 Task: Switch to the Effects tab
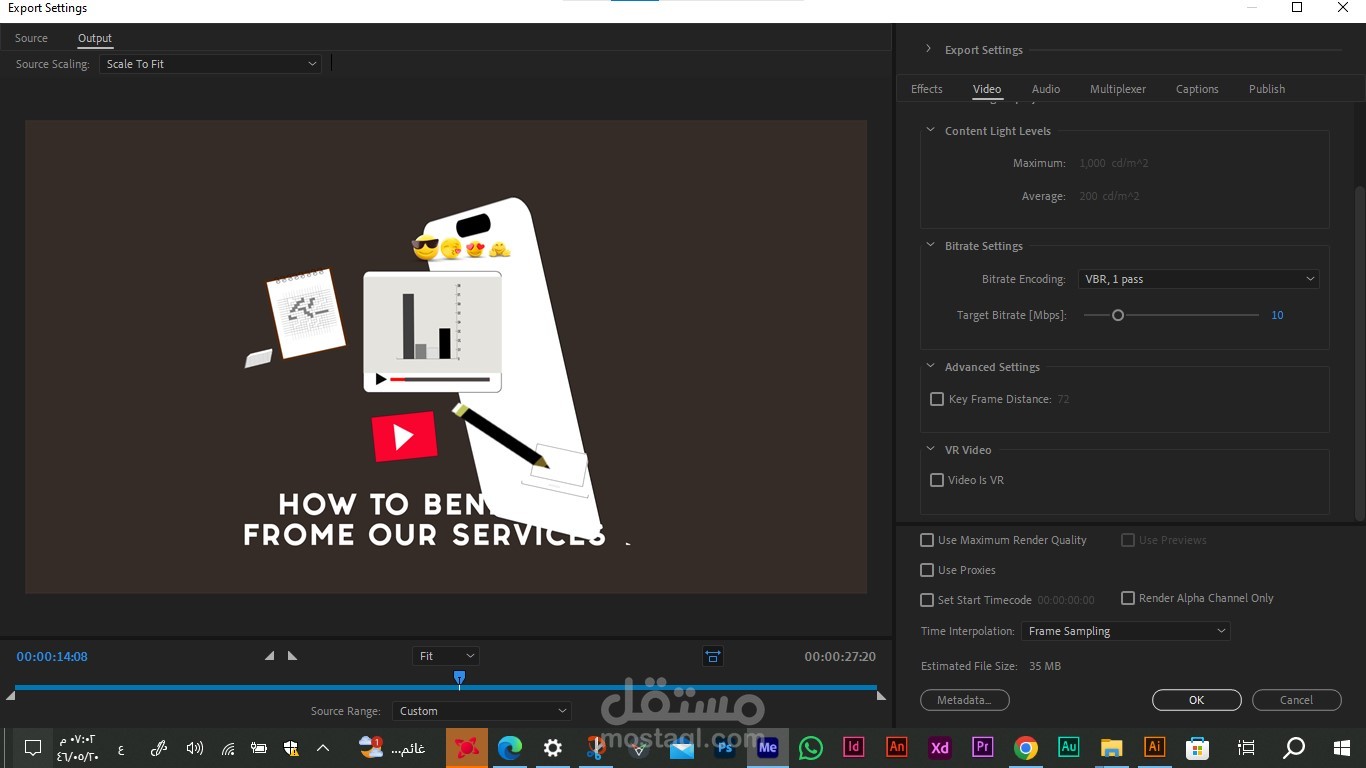pyautogui.click(x=927, y=89)
